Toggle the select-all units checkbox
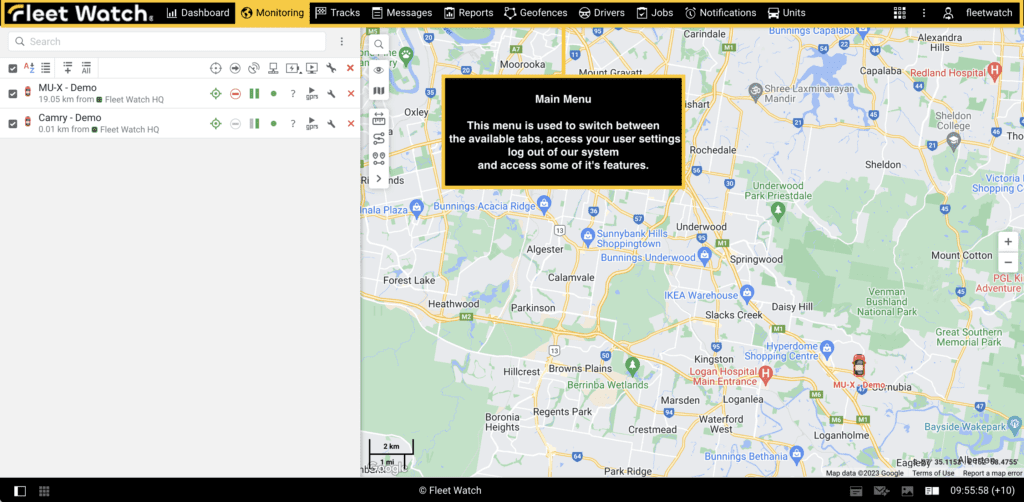Viewport: 1024px width, 502px height. pos(13,68)
